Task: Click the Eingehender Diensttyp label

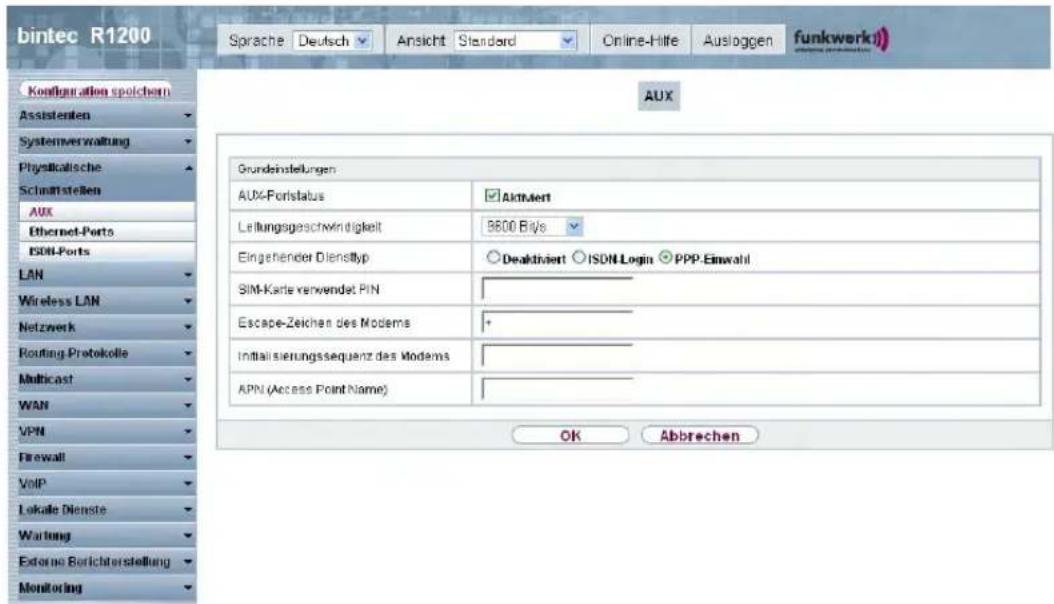Action: [x=303, y=257]
